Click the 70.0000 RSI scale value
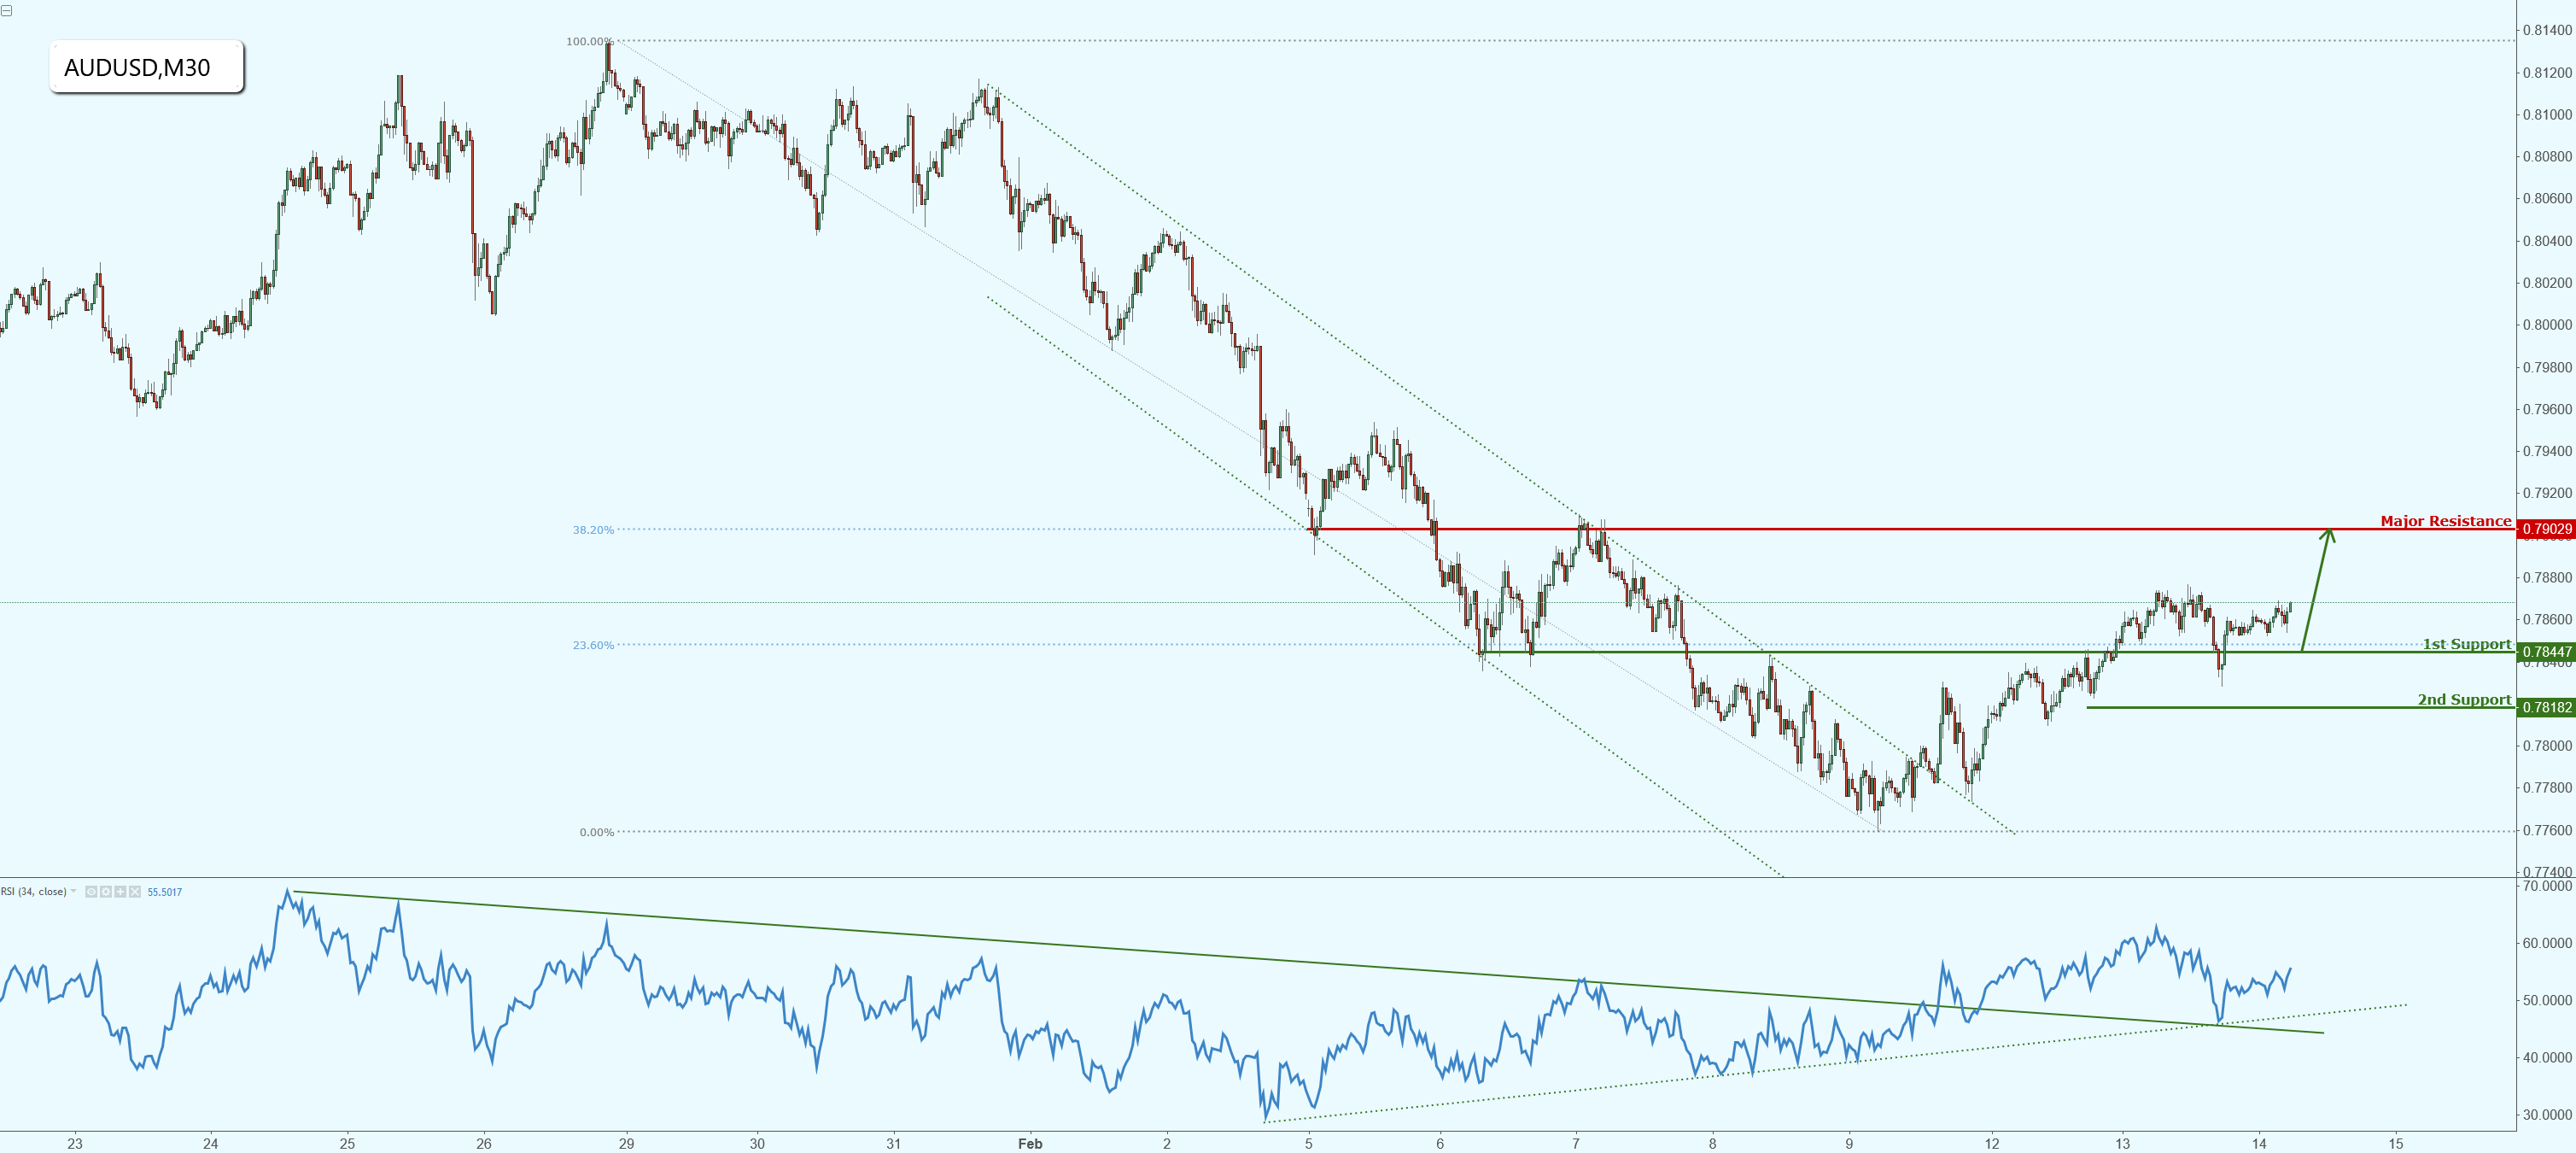The image size is (2576, 1153). 2547,886
